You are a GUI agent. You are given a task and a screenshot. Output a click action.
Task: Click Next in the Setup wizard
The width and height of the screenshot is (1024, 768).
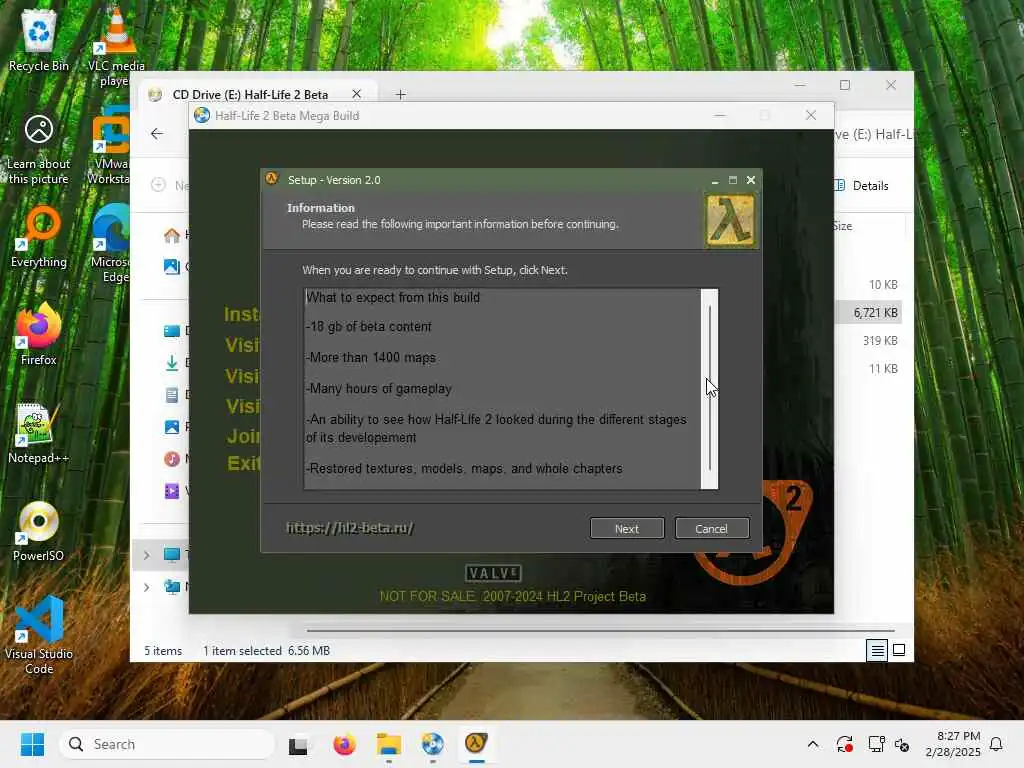(x=626, y=528)
